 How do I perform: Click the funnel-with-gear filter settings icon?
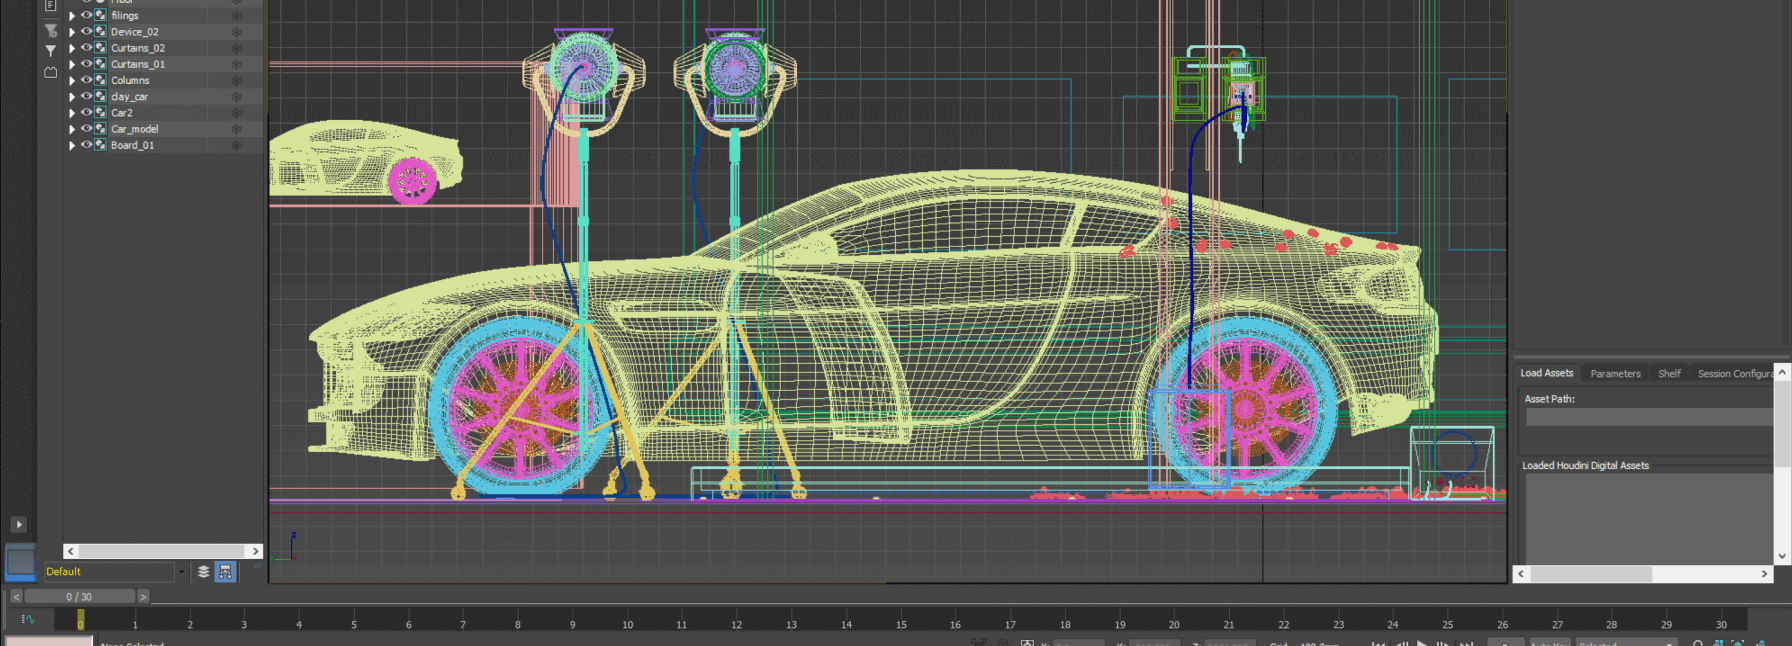click(51, 30)
